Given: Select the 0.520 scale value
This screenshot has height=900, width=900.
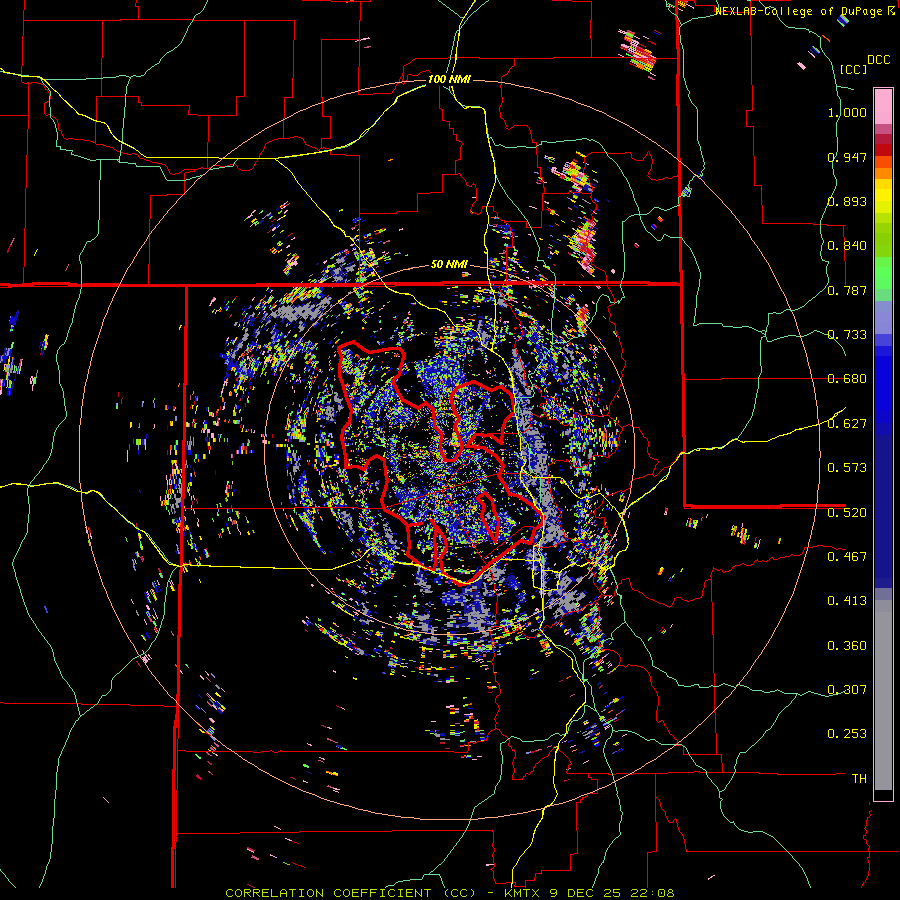Looking at the screenshot, I should (x=847, y=512).
